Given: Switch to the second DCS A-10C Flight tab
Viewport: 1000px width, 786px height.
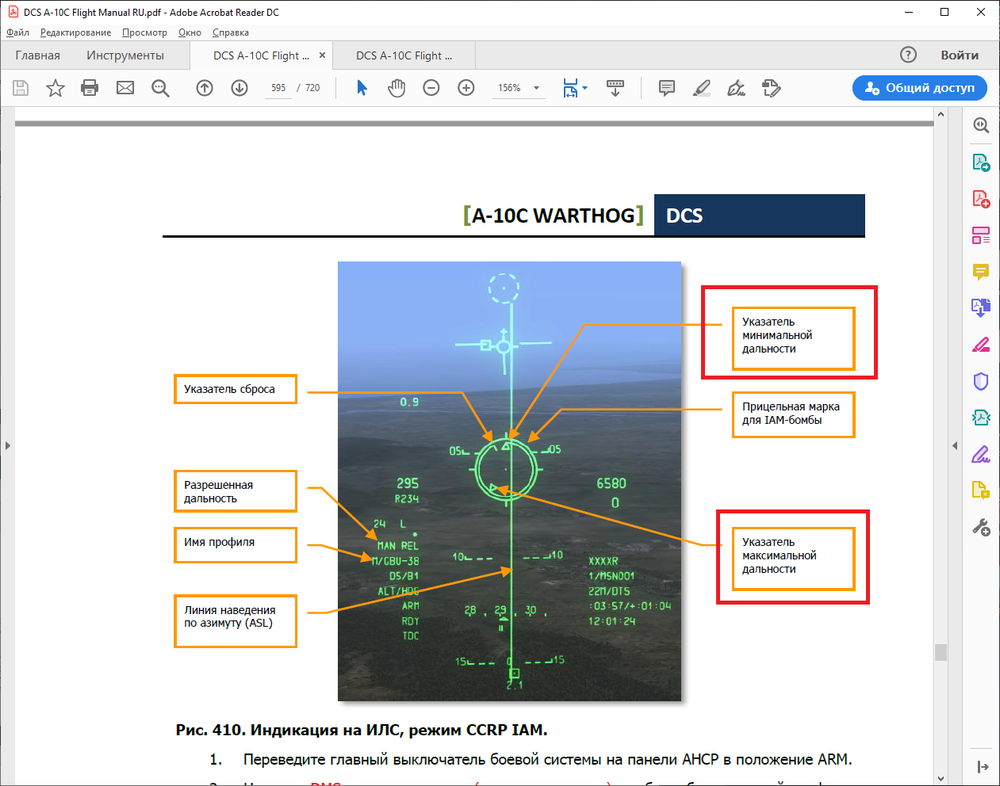Looking at the screenshot, I should pyautogui.click(x=404, y=56).
